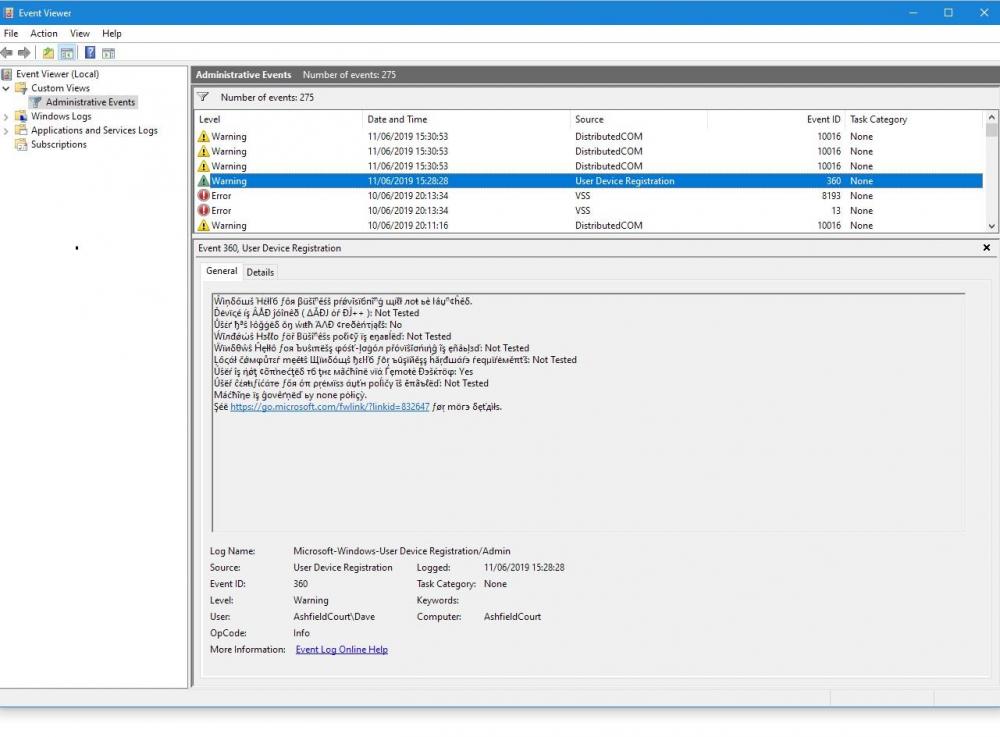Close the event preview pane with X

click(986, 248)
